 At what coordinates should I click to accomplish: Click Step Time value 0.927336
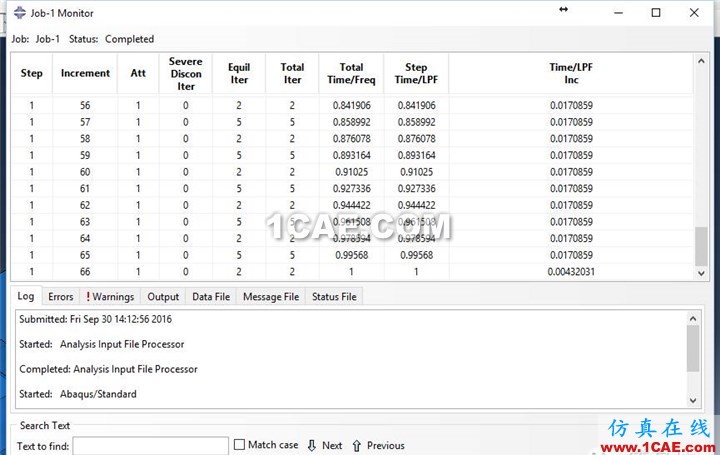[x=416, y=189]
